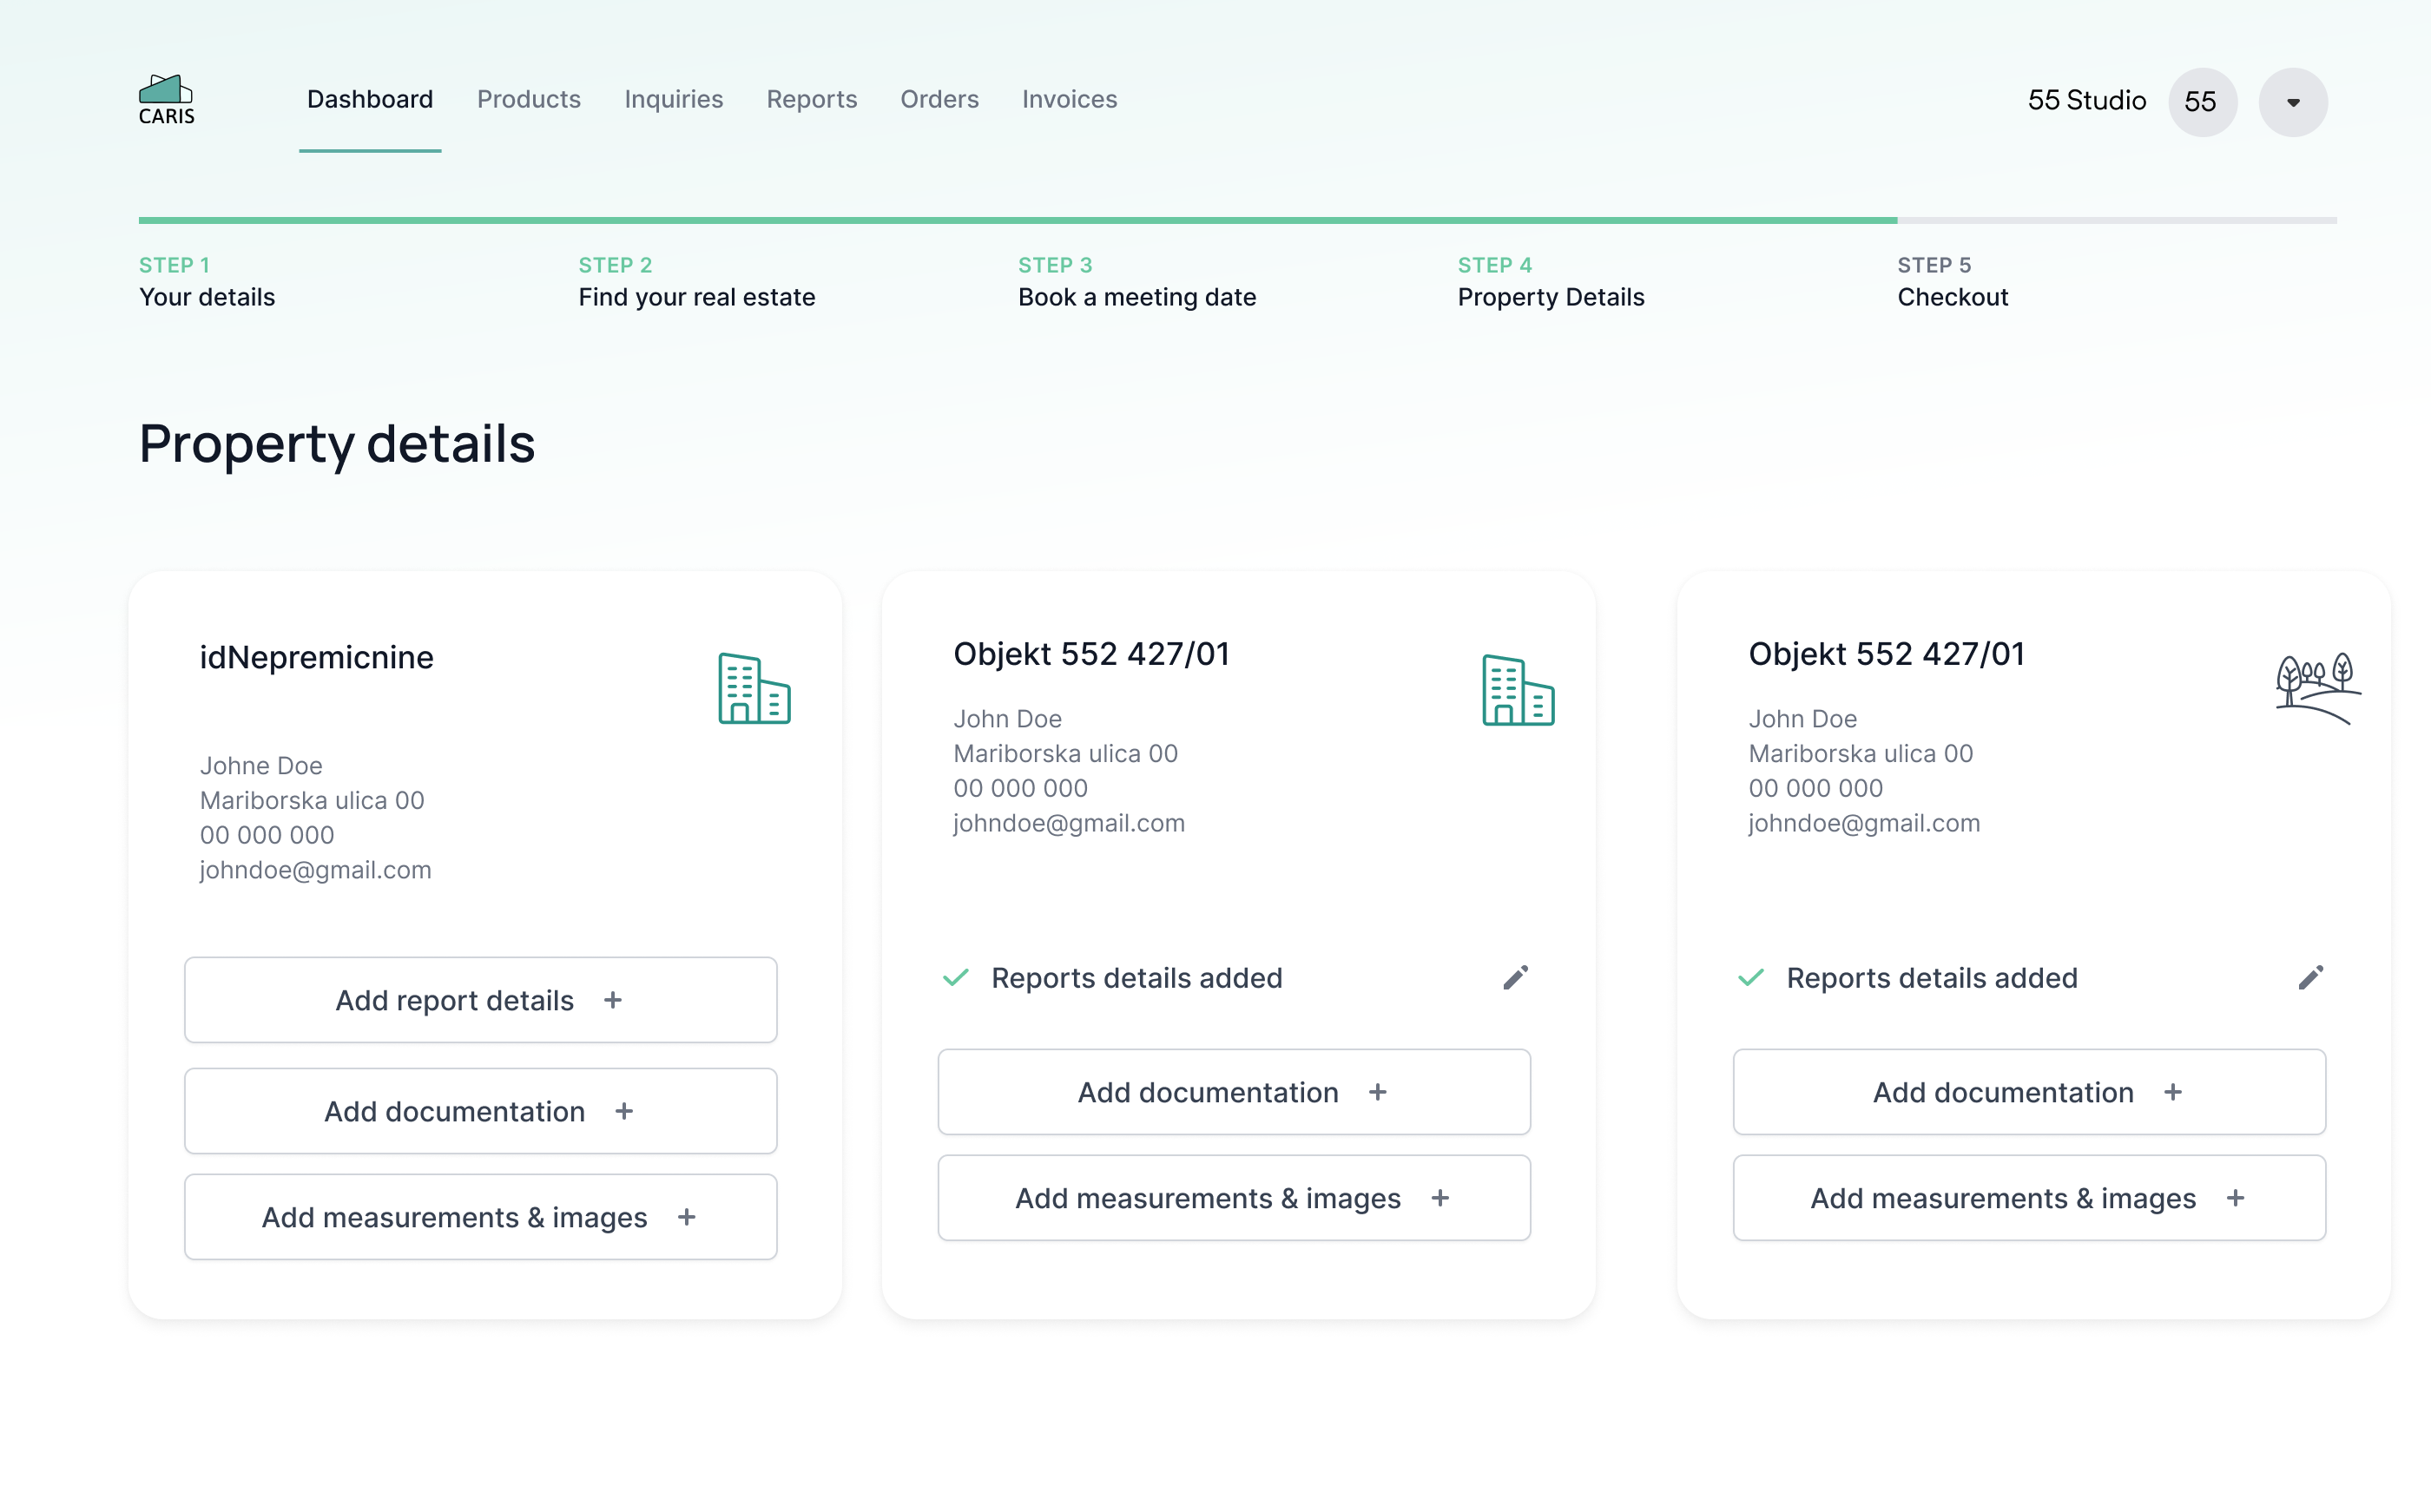Toggle Reports details added on middle card
This screenshot has width=2431, height=1512.
pyautogui.click(x=1138, y=978)
